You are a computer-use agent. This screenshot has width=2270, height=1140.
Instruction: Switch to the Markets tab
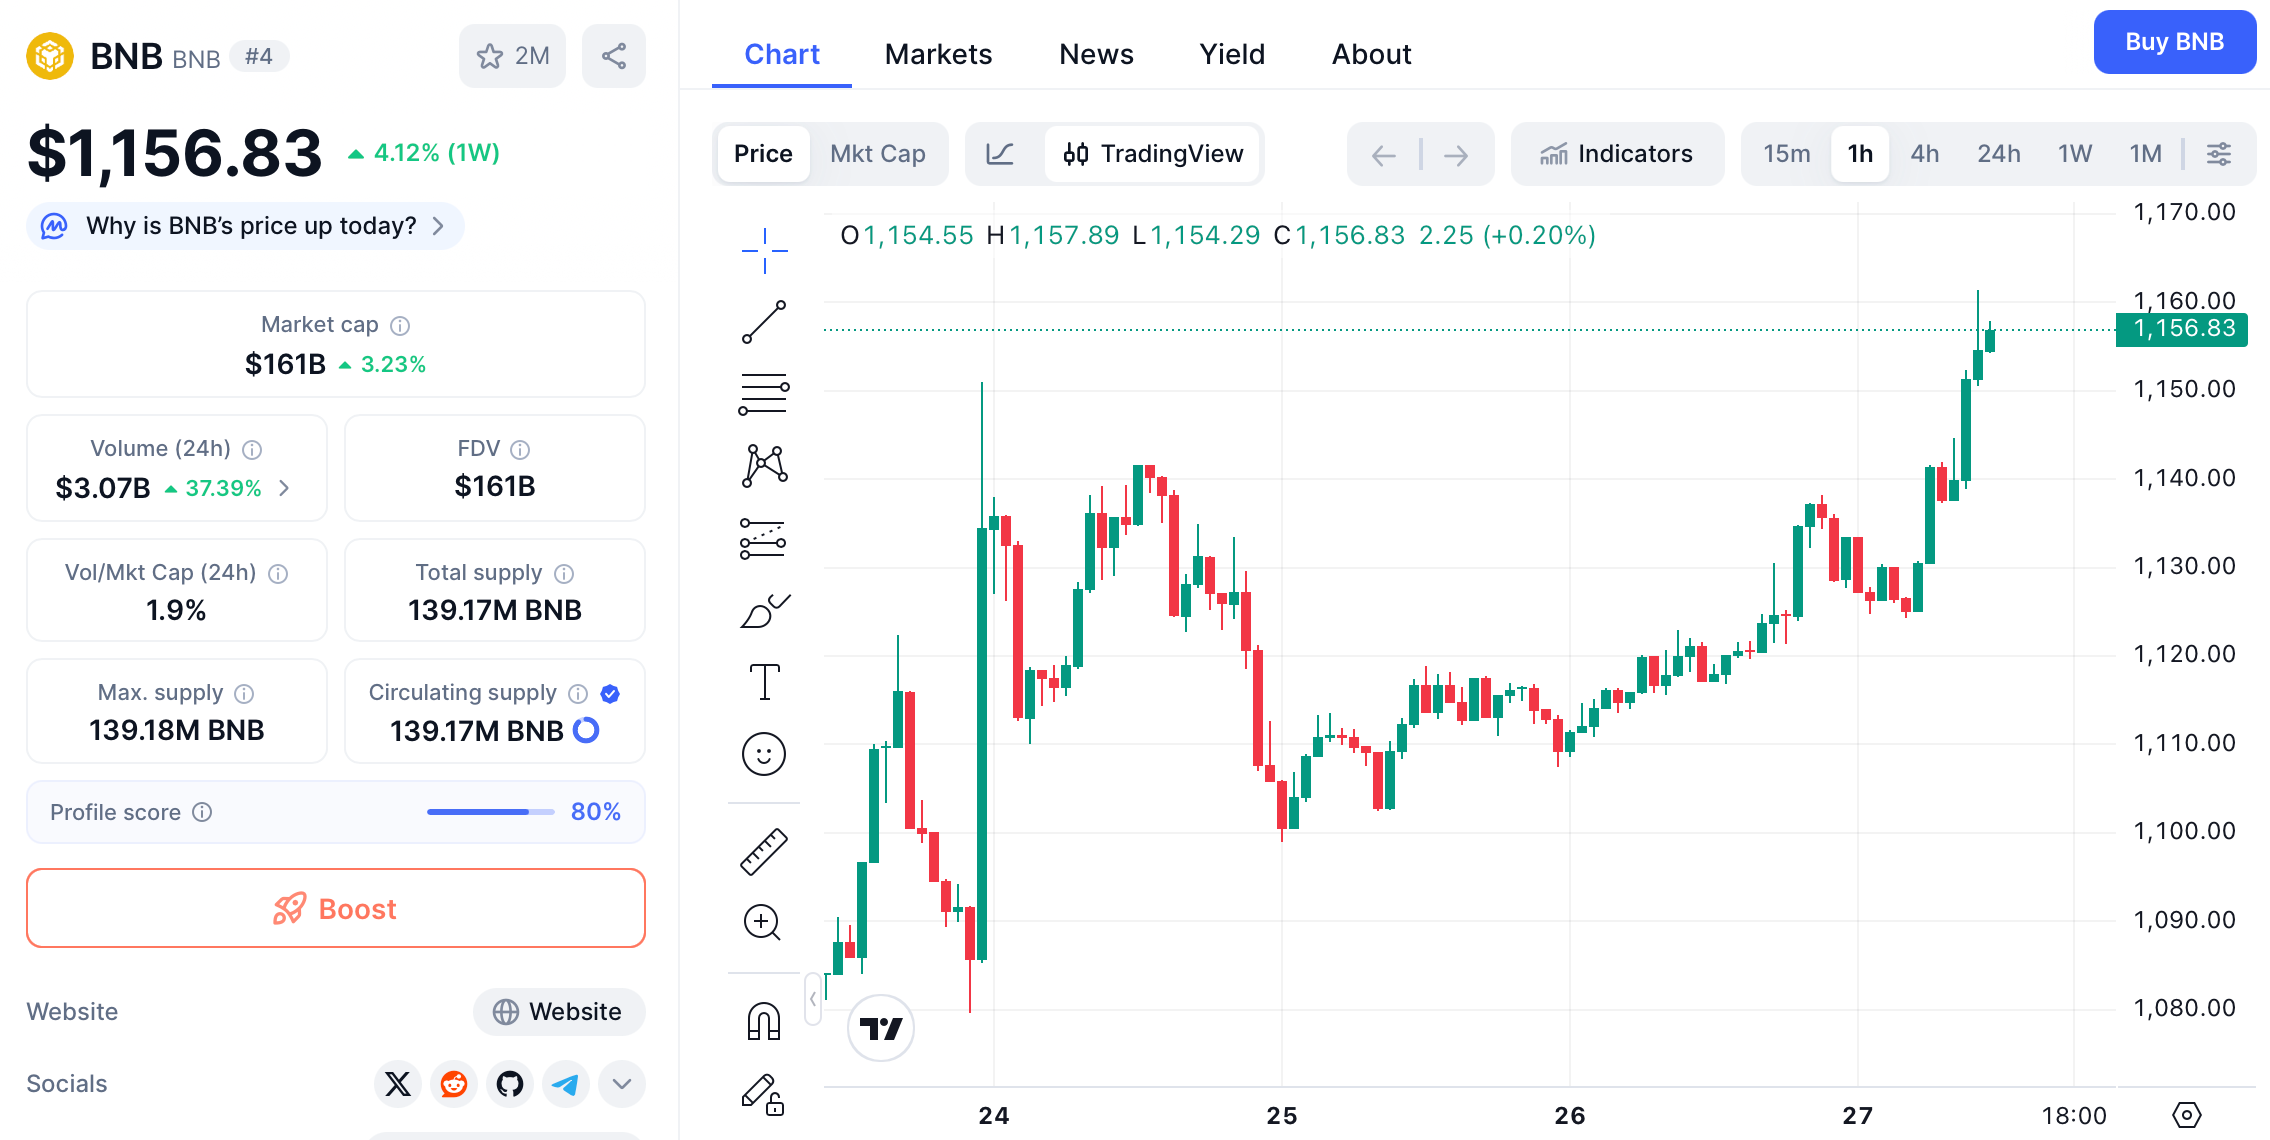pos(937,54)
